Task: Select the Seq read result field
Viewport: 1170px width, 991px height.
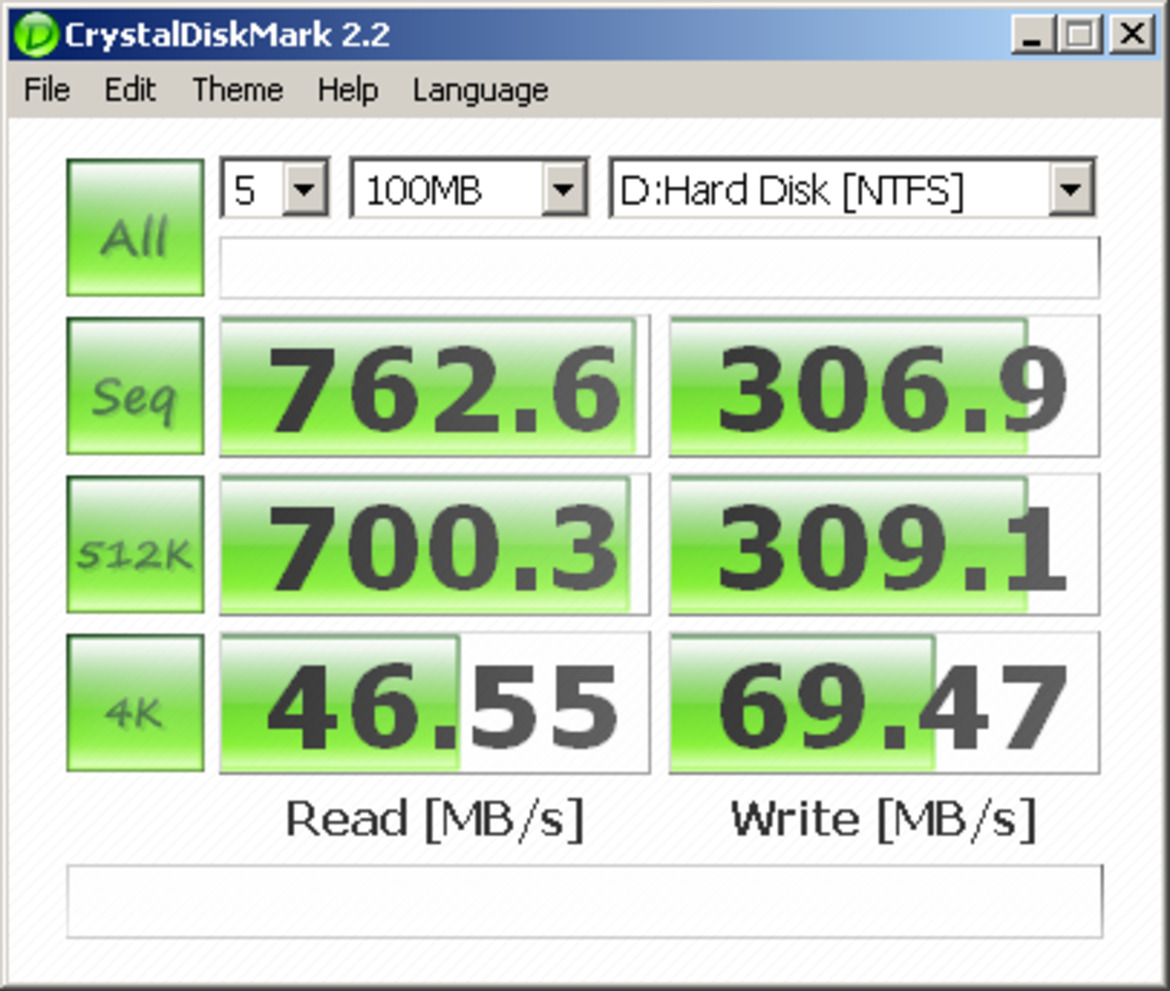Action: tap(433, 385)
